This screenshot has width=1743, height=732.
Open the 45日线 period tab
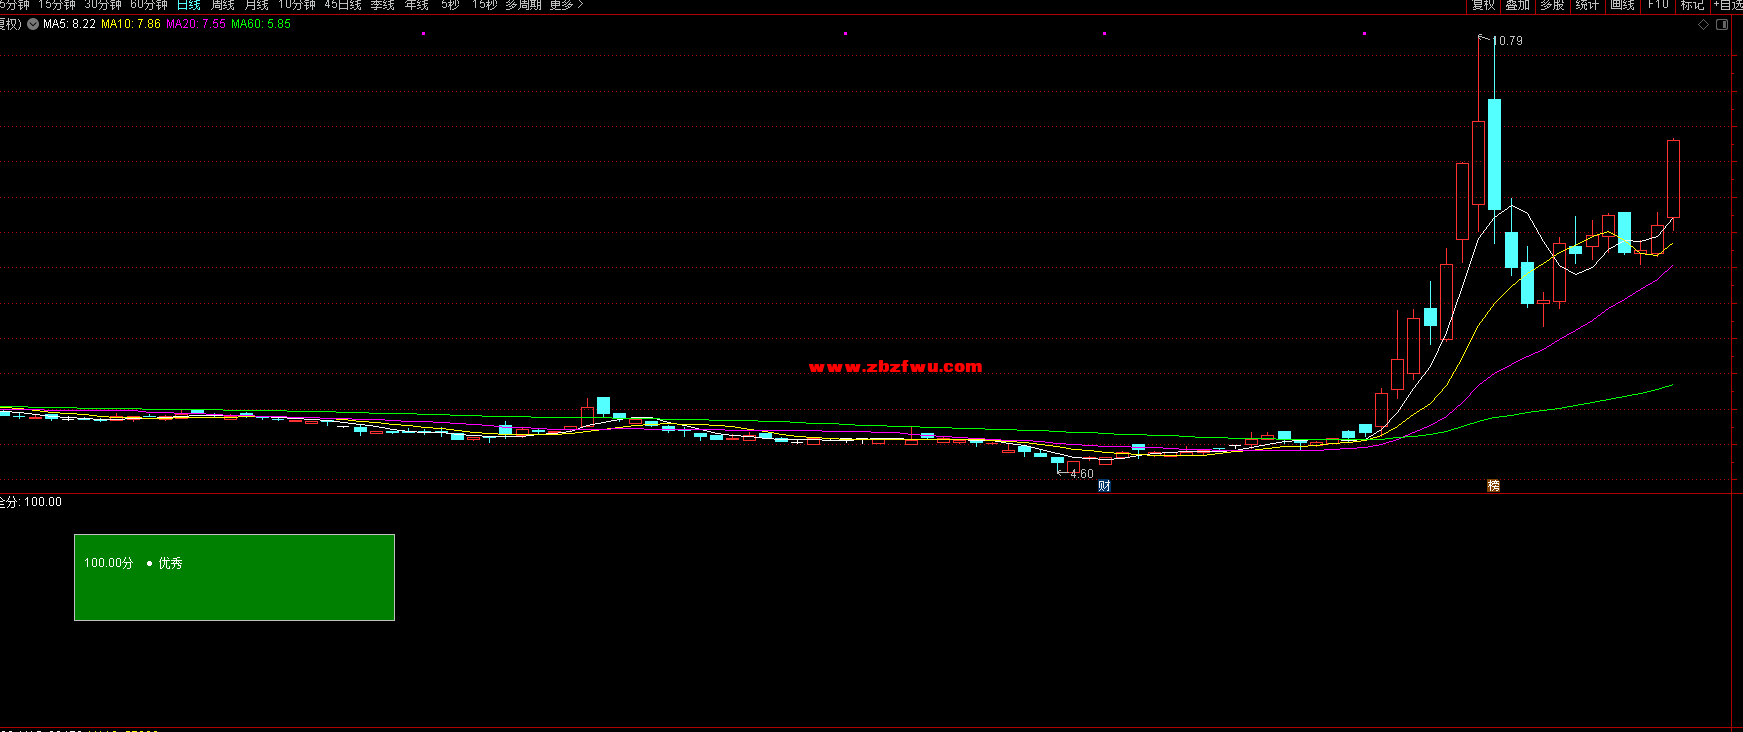click(x=343, y=5)
